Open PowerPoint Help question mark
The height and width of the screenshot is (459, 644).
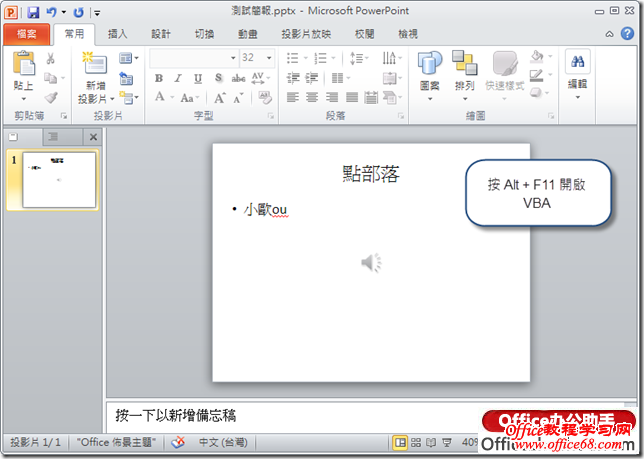(x=627, y=34)
